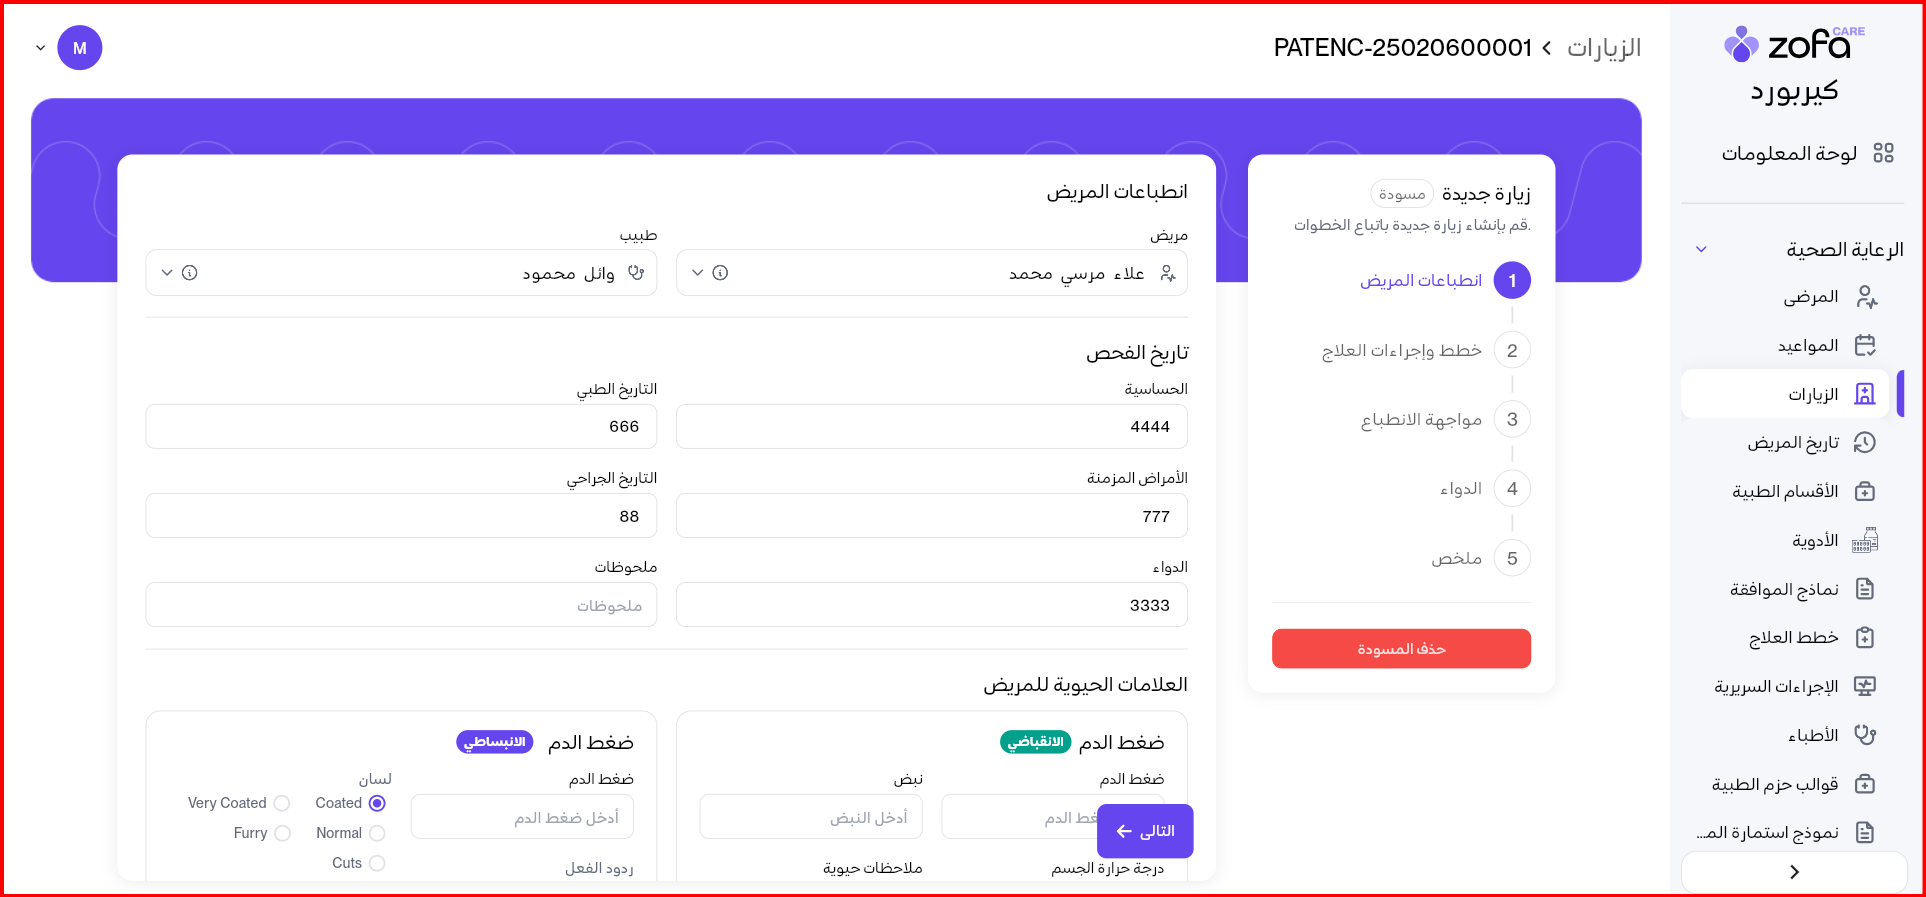Click the المرضى patients sidebar icon
This screenshot has height=897, width=1926.
(x=1865, y=297)
